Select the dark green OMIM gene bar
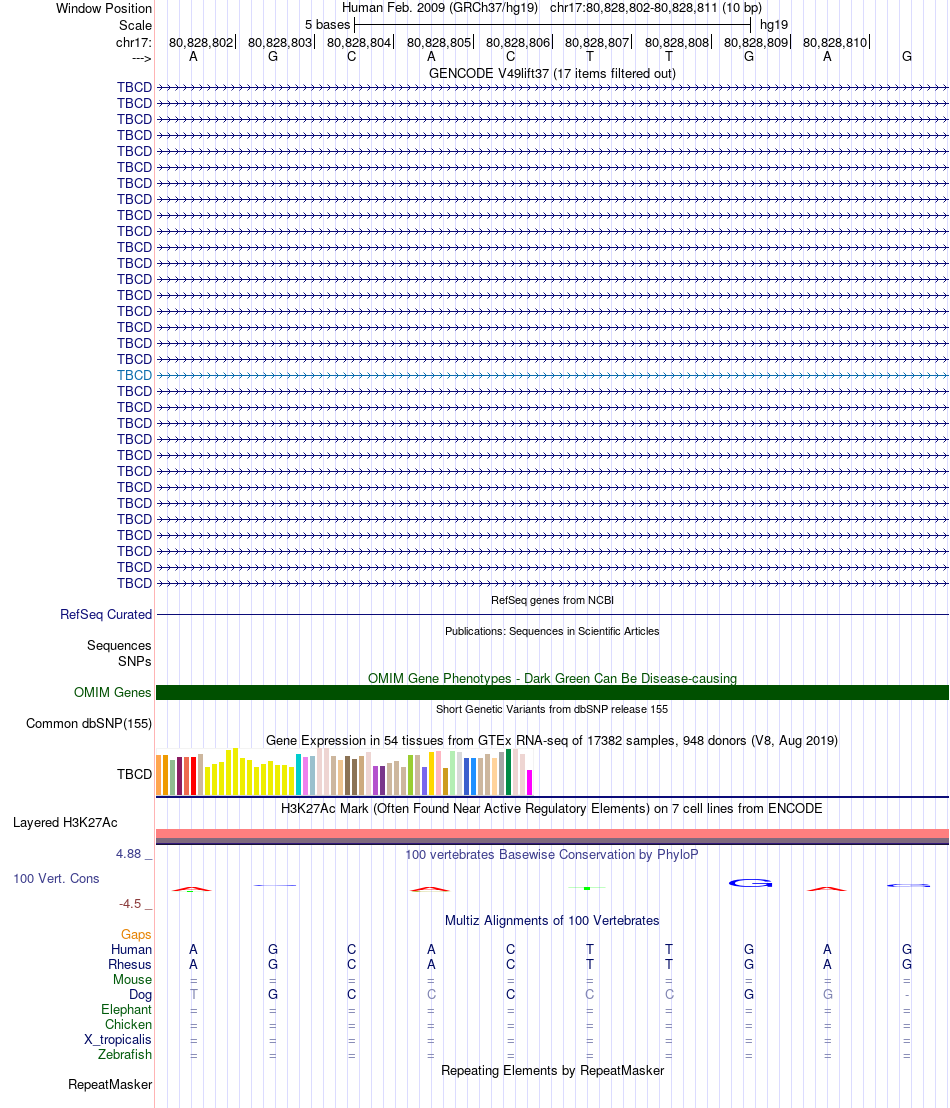 coord(552,692)
